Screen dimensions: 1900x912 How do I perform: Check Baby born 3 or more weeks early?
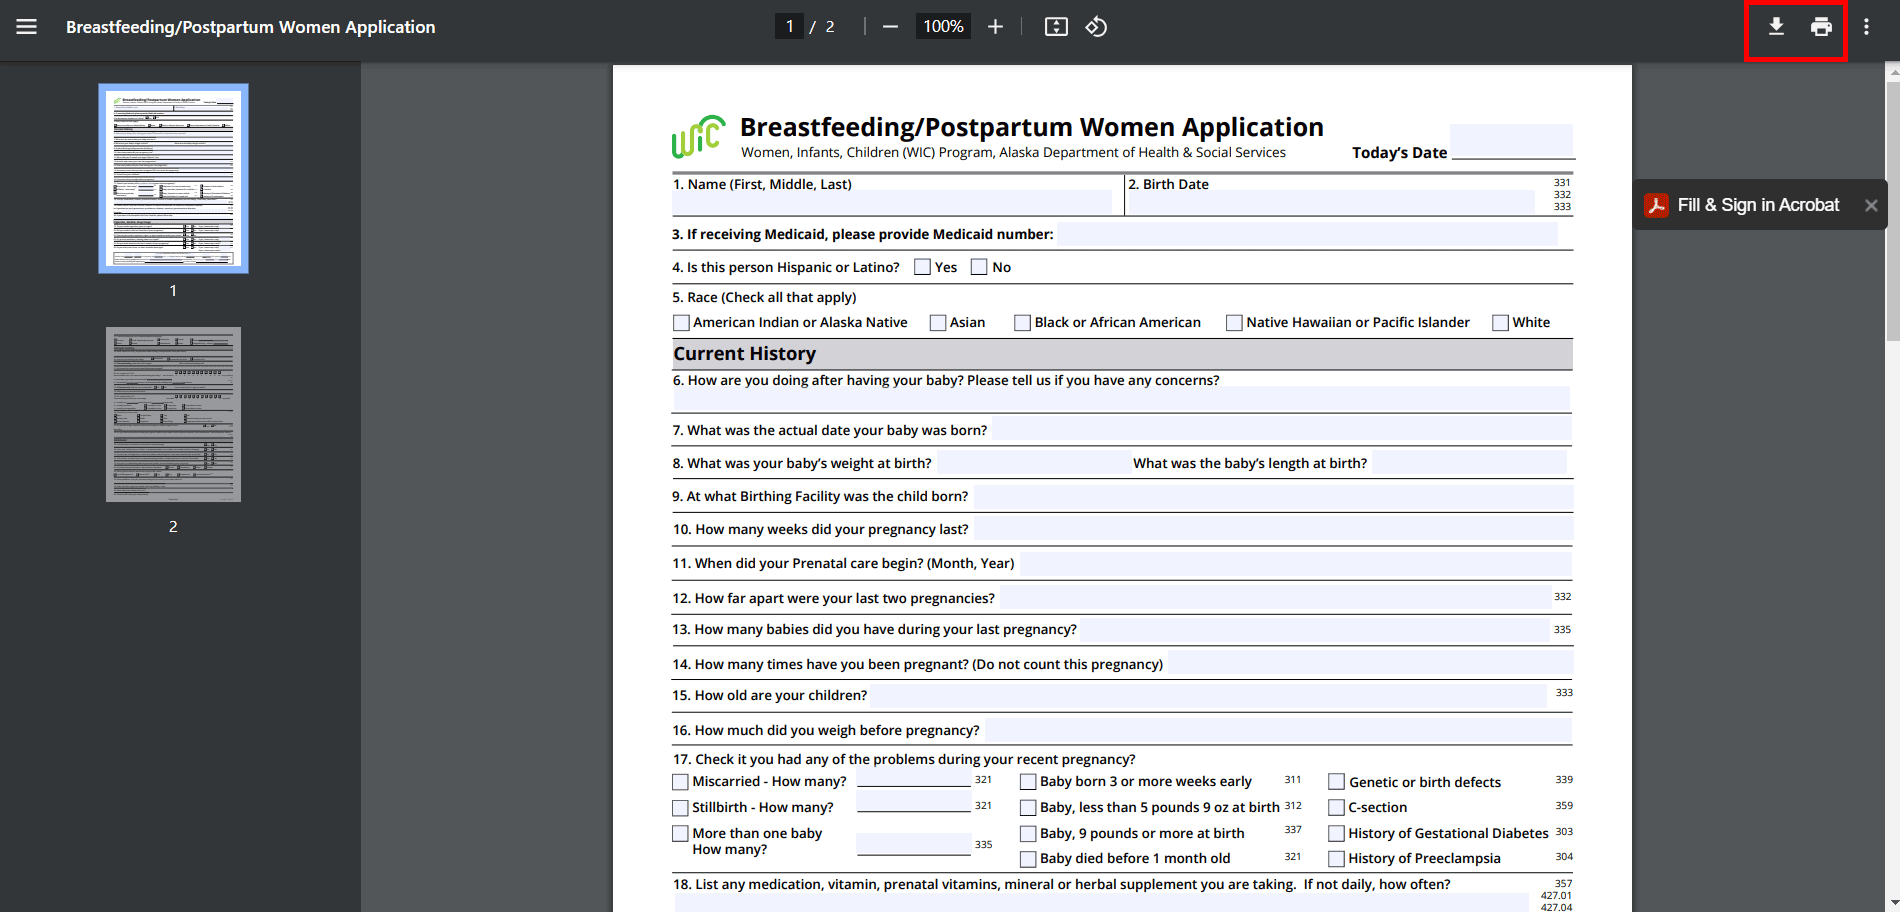[x=1028, y=782]
